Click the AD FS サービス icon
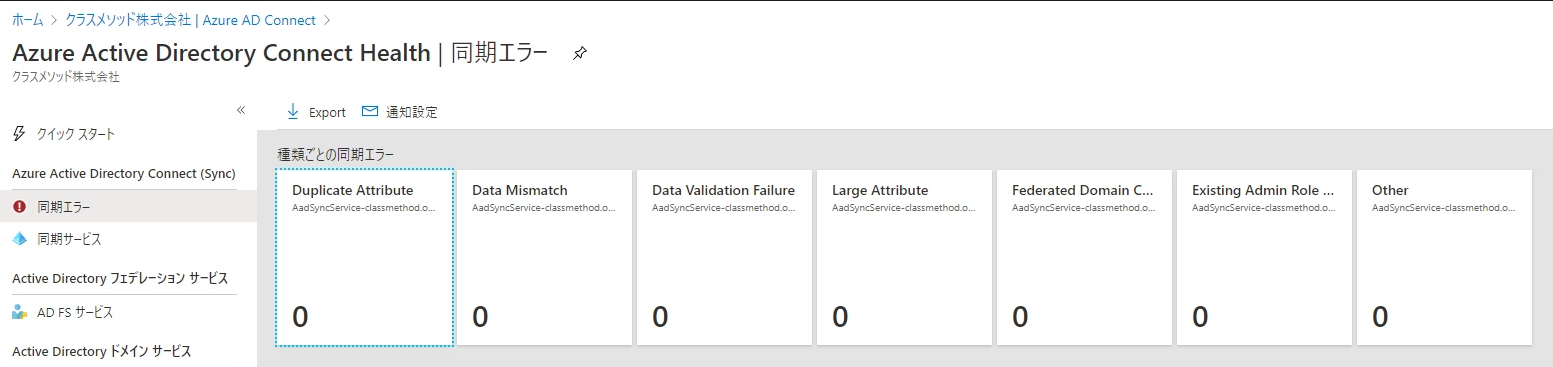Screen dimensions: 1553x367 [x=19, y=312]
